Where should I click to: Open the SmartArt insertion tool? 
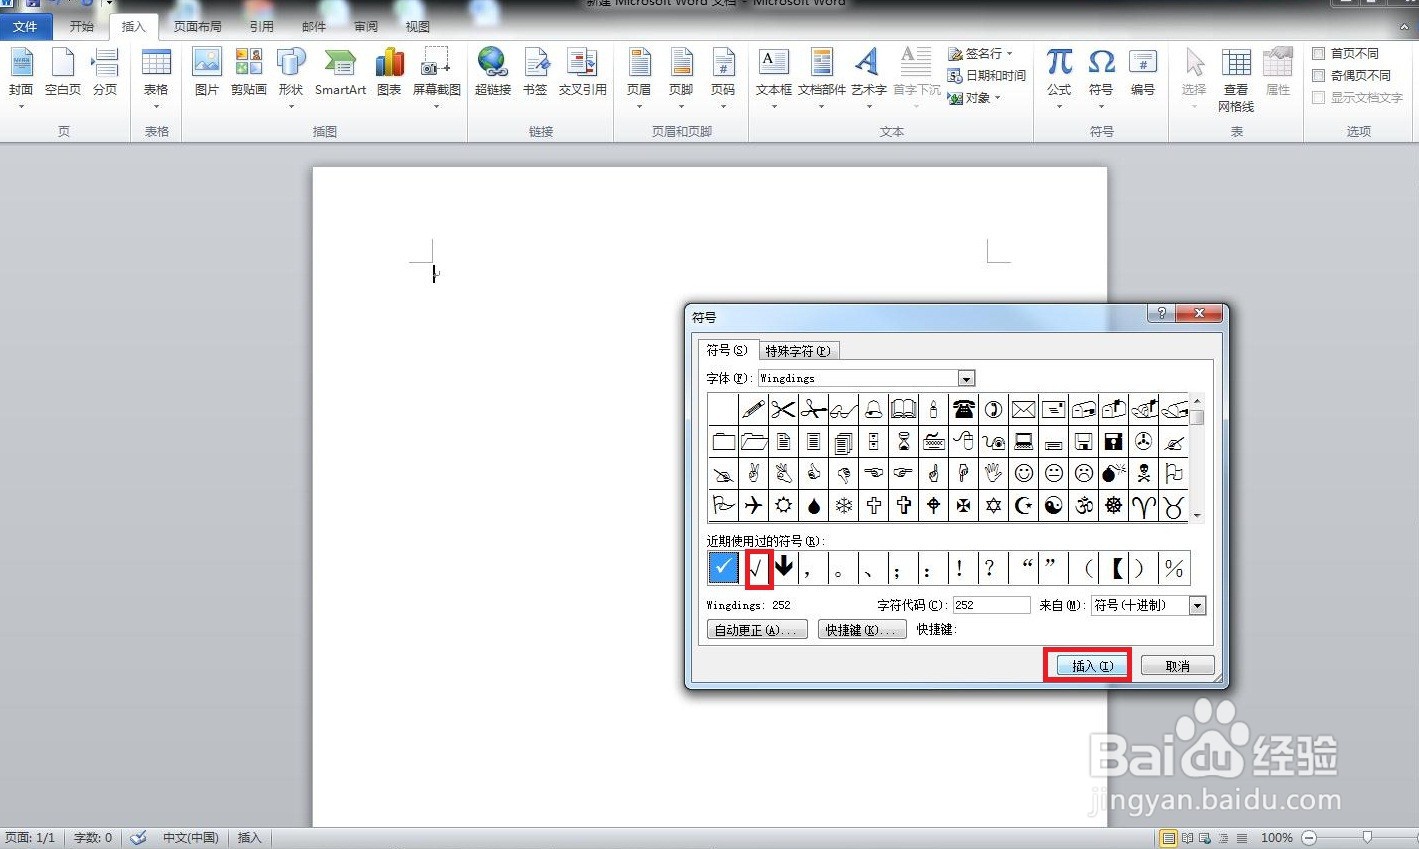tap(339, 70)
